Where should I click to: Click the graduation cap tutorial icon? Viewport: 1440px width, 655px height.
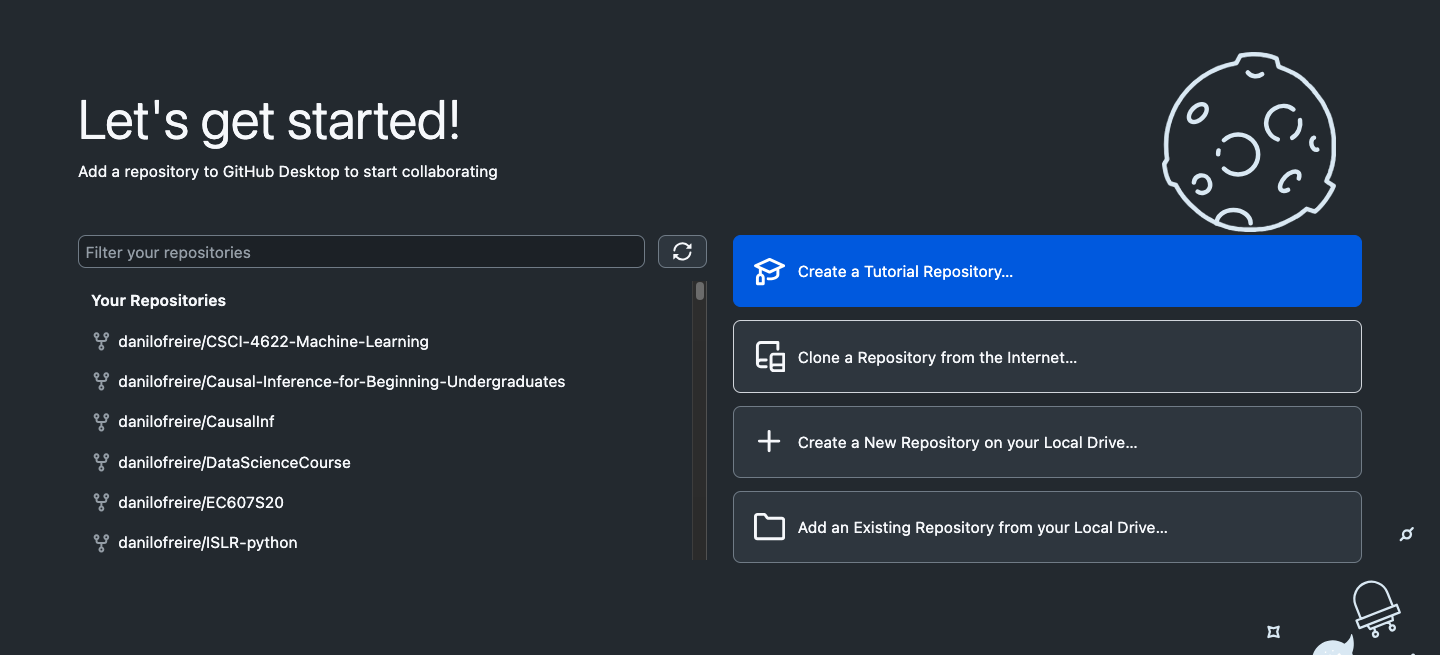click(769, 272)
